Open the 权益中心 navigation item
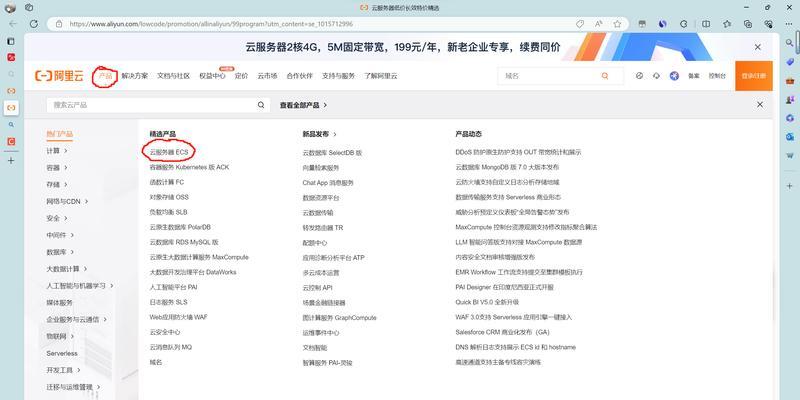Image resolution: width=800 pixels, height=400 pixels. [x=212, y=76]
